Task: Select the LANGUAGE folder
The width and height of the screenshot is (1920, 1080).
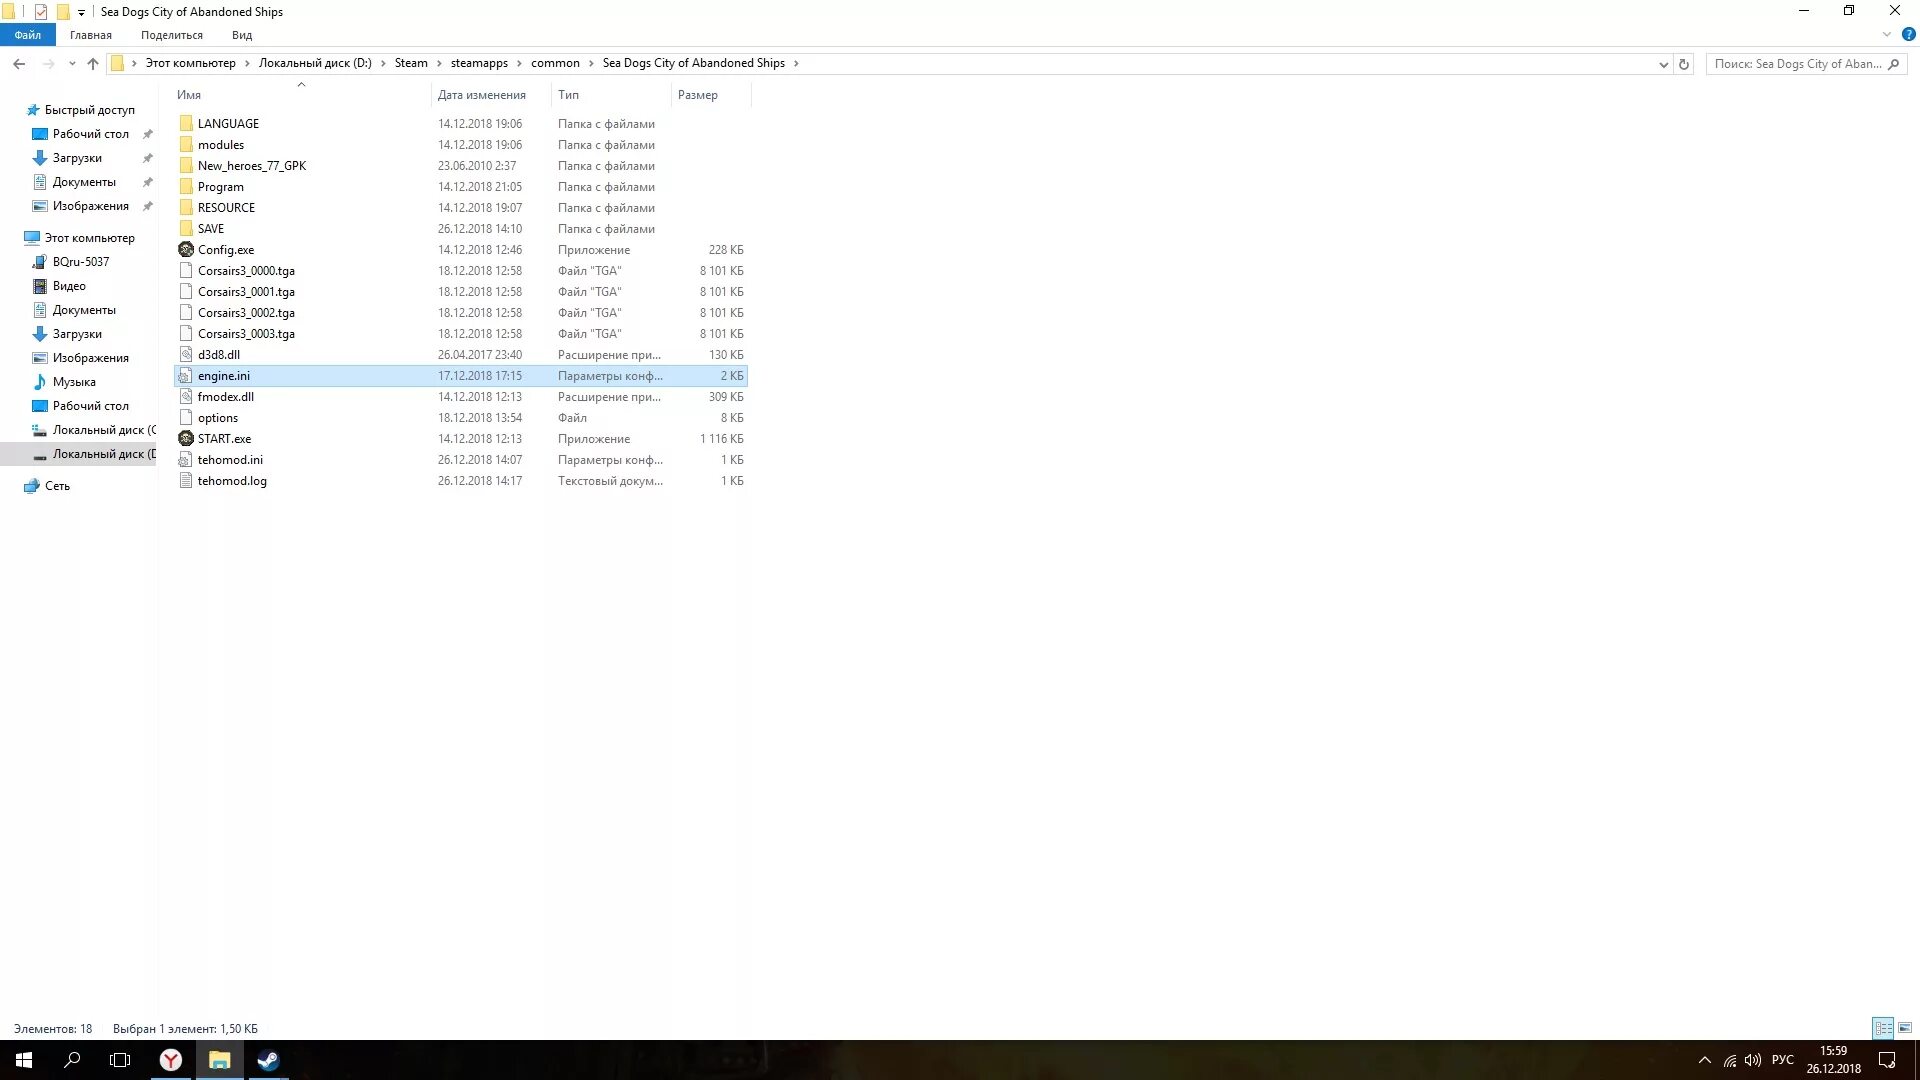Action: coord(228,124)
